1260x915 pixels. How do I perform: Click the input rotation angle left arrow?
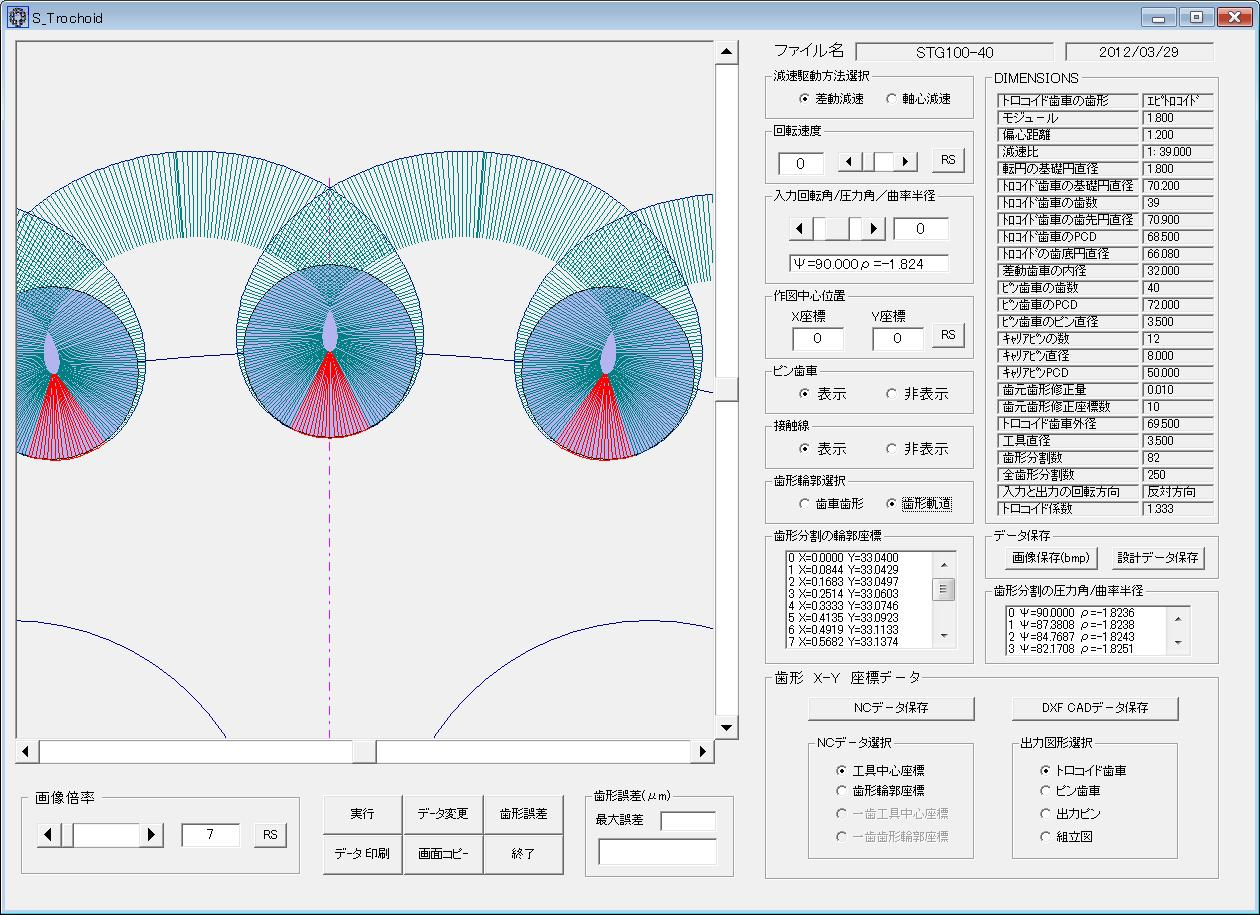800,229
